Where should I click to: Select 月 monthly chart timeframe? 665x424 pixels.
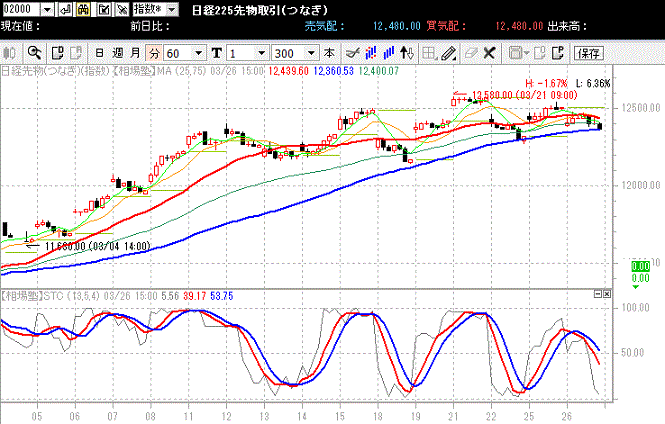pos(135,53)
